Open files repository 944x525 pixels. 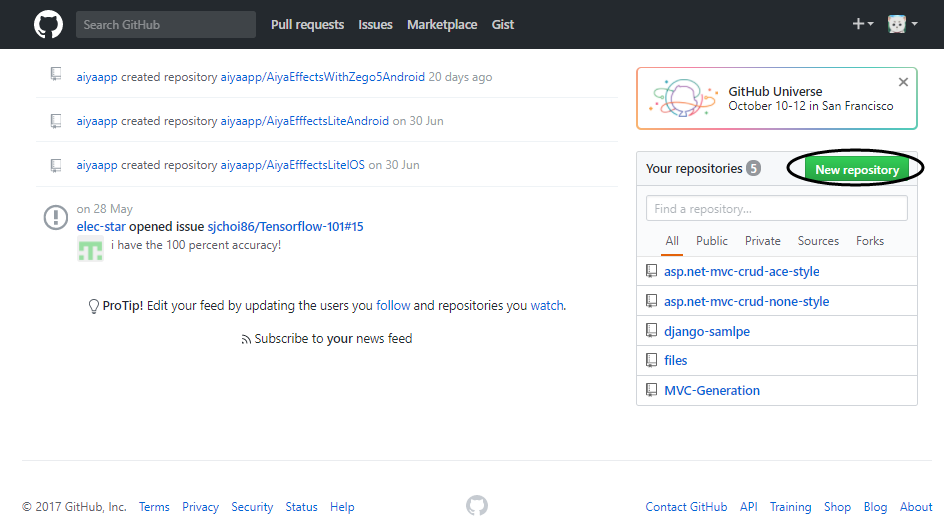[x=675, y=361]
